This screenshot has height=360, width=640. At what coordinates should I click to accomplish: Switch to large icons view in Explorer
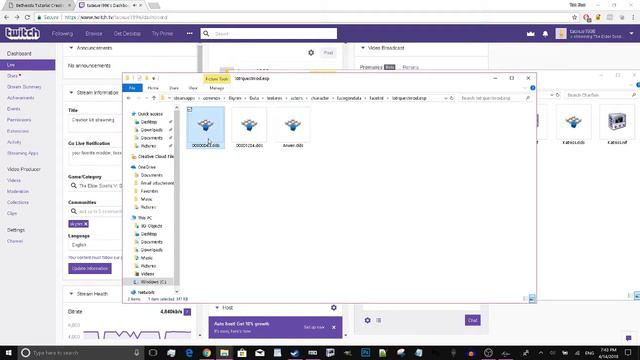(x=532, y=299)
